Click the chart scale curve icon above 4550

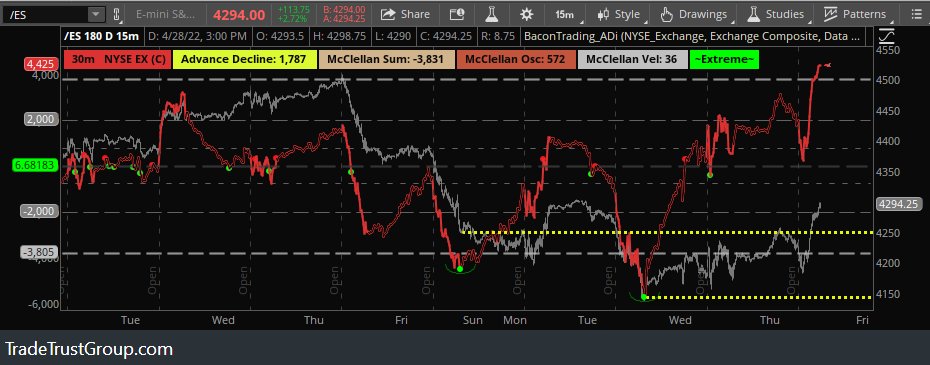[888, 36]
